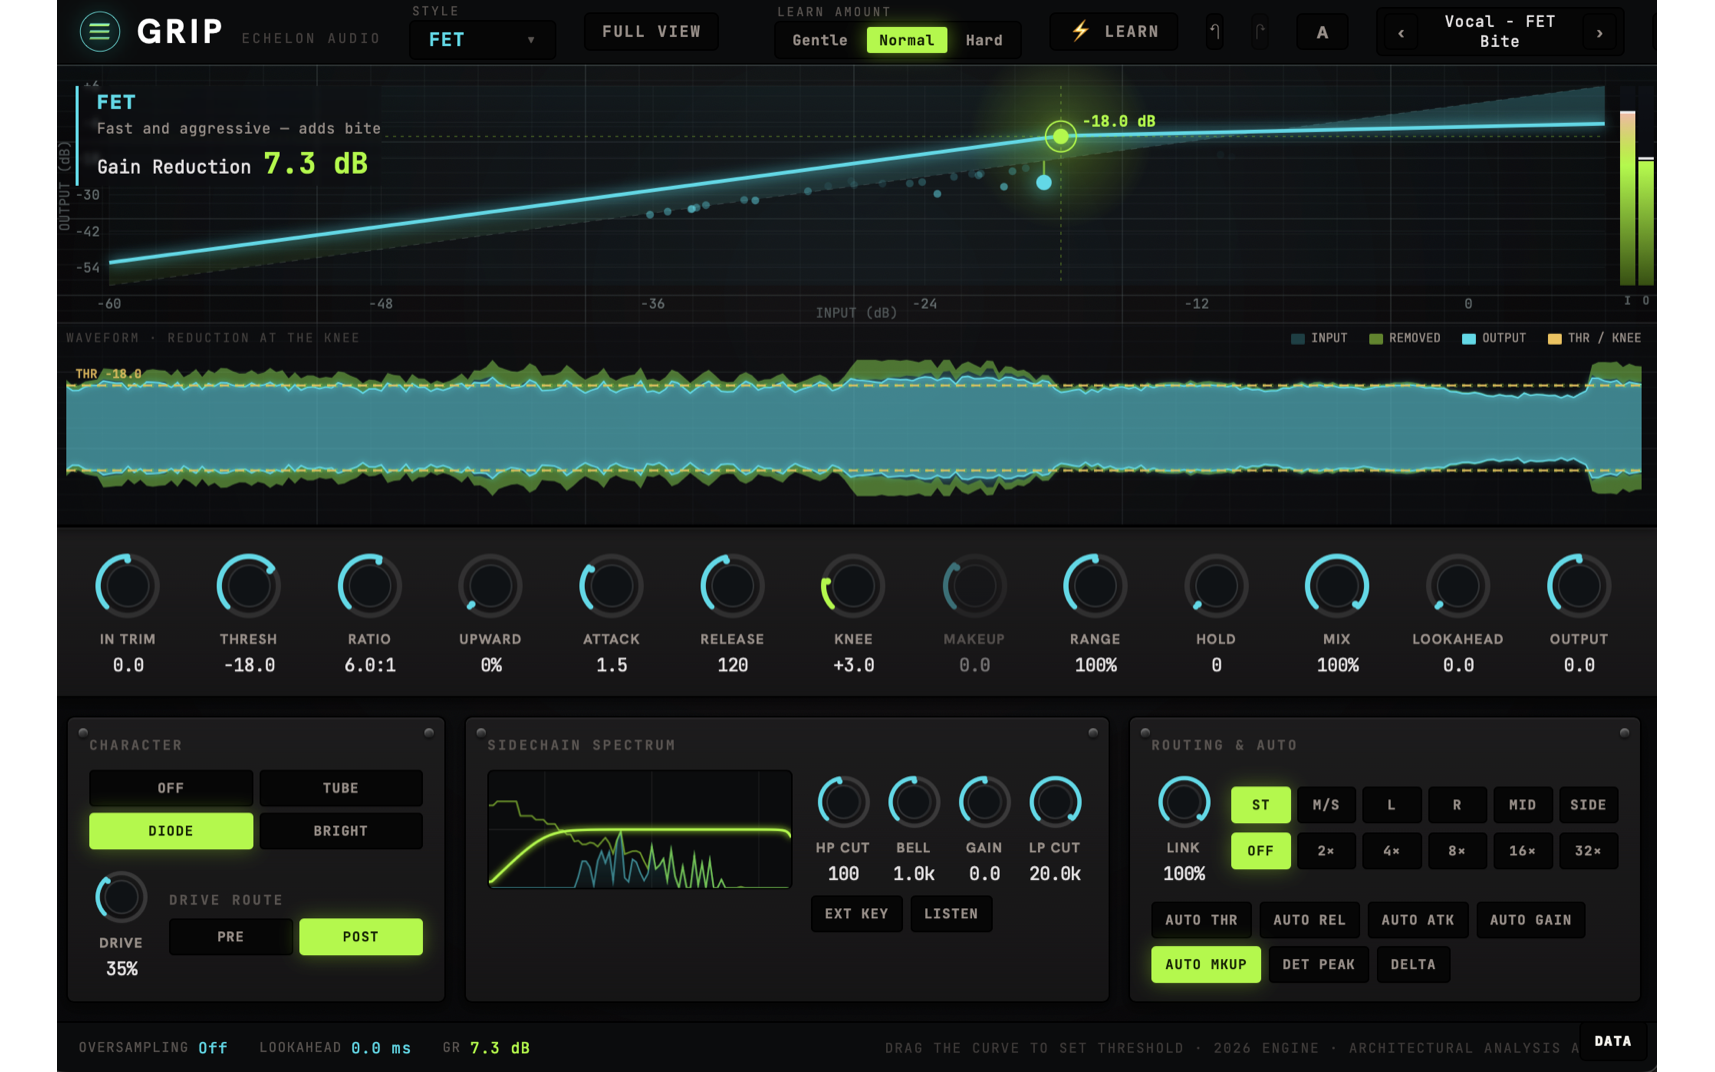Image resolution: width=1715 pixels, height=1072 pixels.
Task: Click the LINK knob
Action: [1184, 802]
